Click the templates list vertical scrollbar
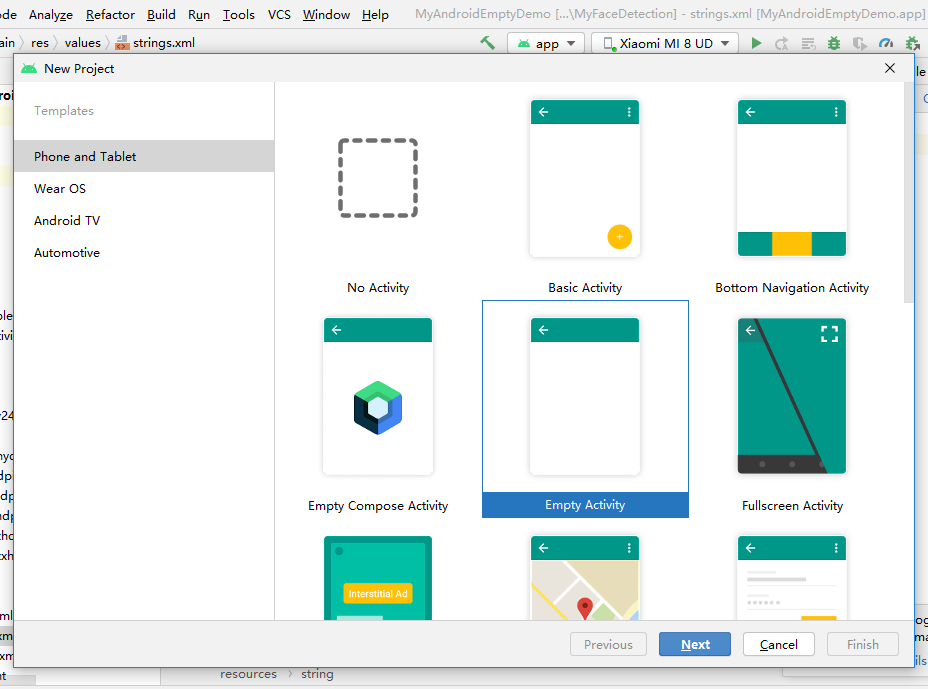This screenshot has height=689, width=928. 909,193
